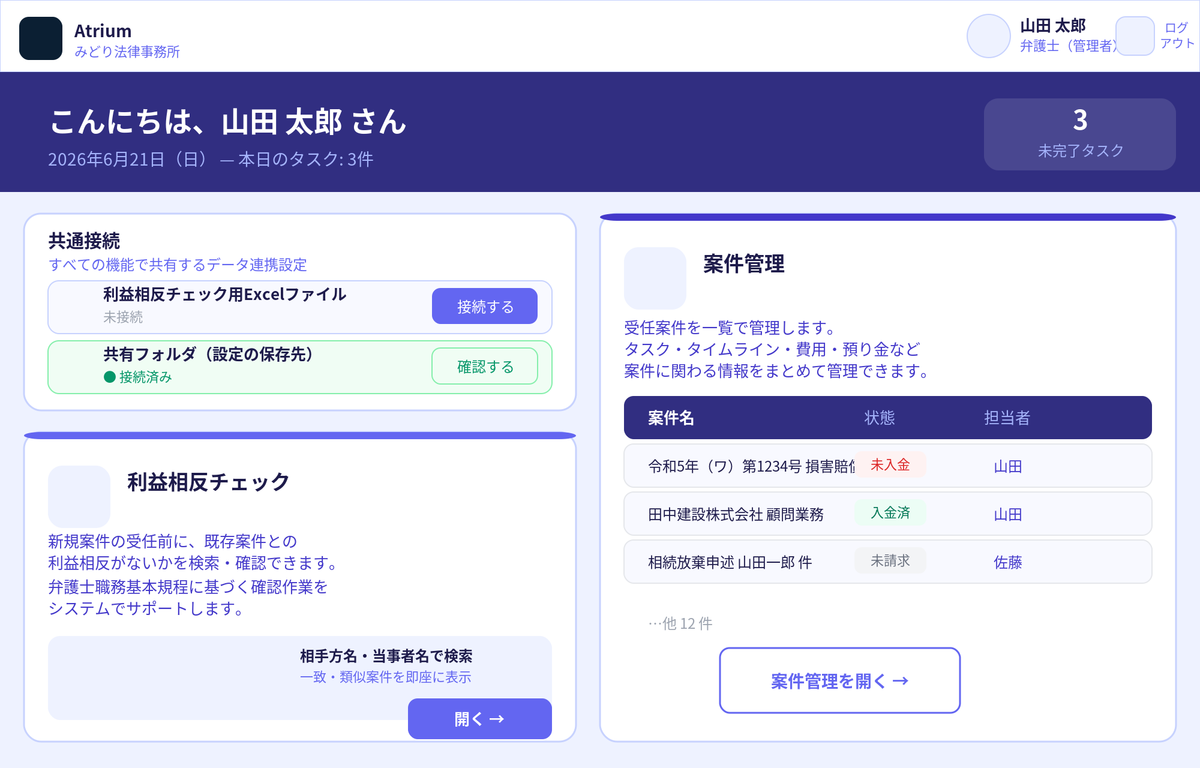The image size is (1200, 768).
Task: Click the 未請求 status badge
Action: coord(890,561)
